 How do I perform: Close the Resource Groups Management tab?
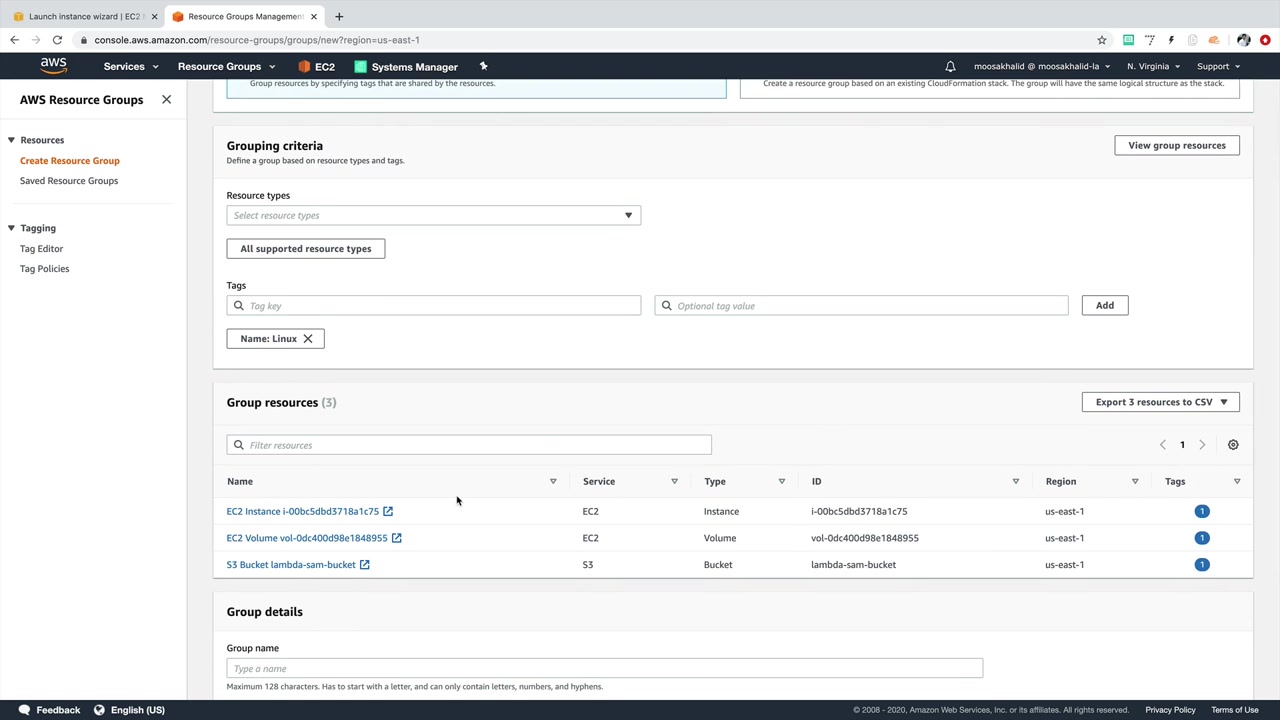[x=315, y=16]
